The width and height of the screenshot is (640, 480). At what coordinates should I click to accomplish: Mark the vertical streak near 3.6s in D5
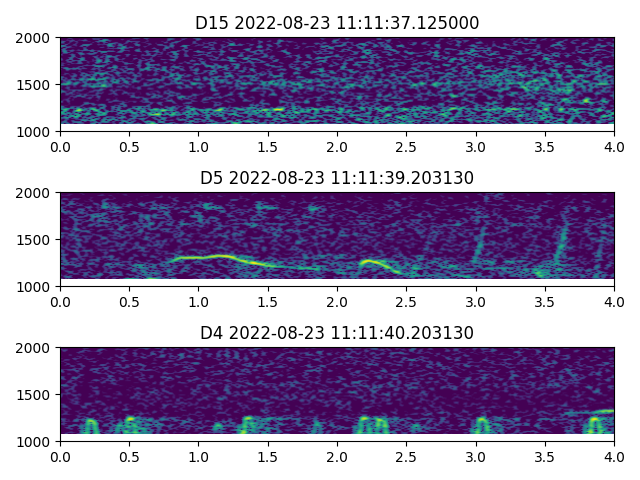tap(560, 245)
